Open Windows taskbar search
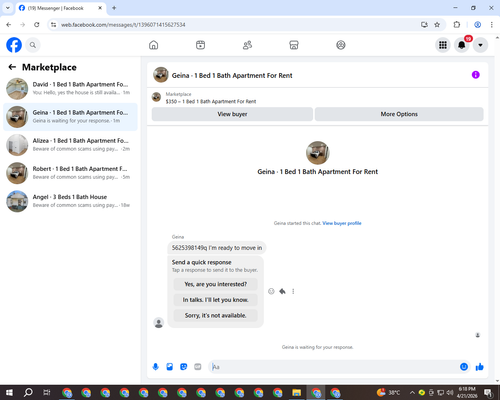Viewport: 500px width, 400px height. [28, 393]
